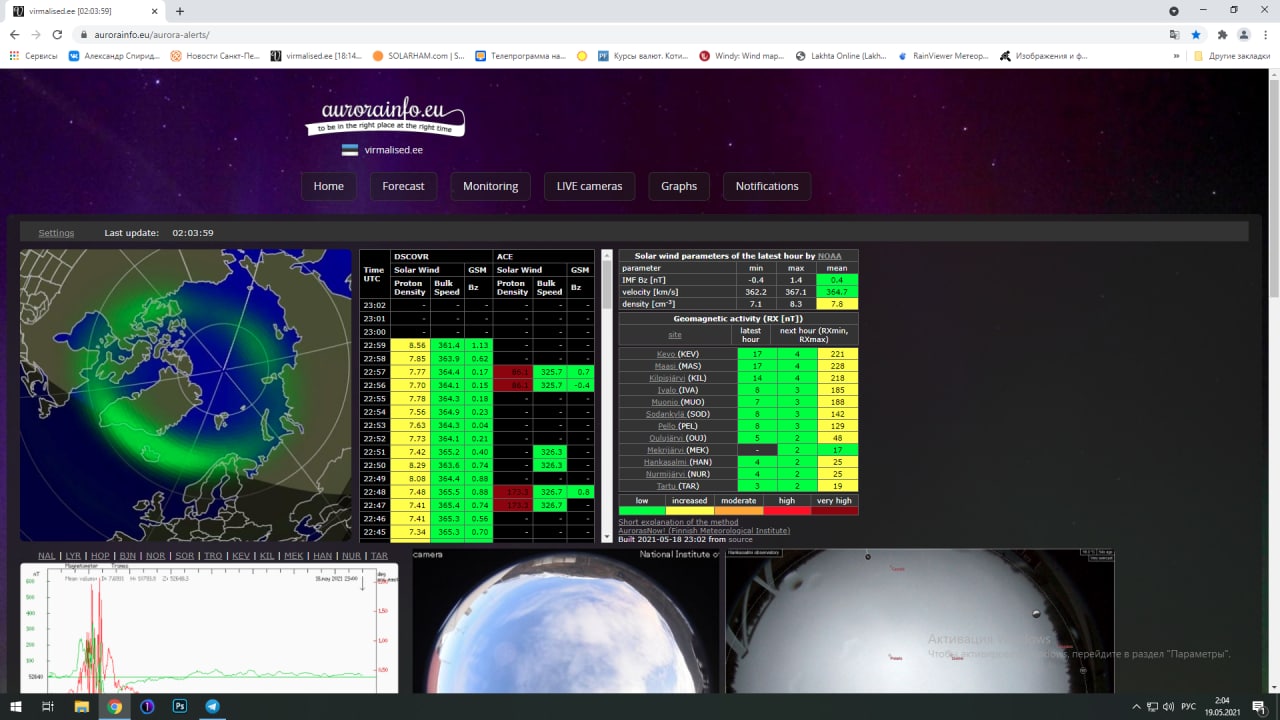Screen dimensions: 1280x720
Task: Open the virmalised.ee Estonian flag link
Action: (x=382, y=150)
